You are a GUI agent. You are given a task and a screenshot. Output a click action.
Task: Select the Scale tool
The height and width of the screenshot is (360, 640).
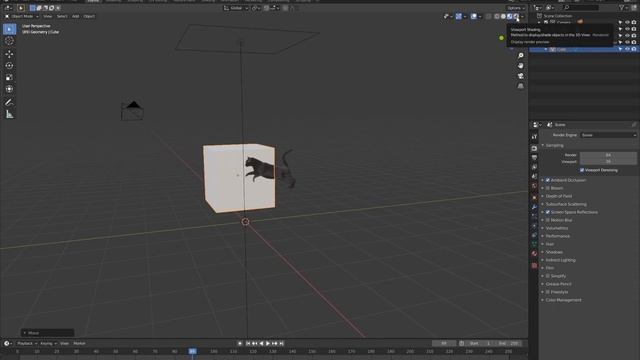click(x=9, y=78)
